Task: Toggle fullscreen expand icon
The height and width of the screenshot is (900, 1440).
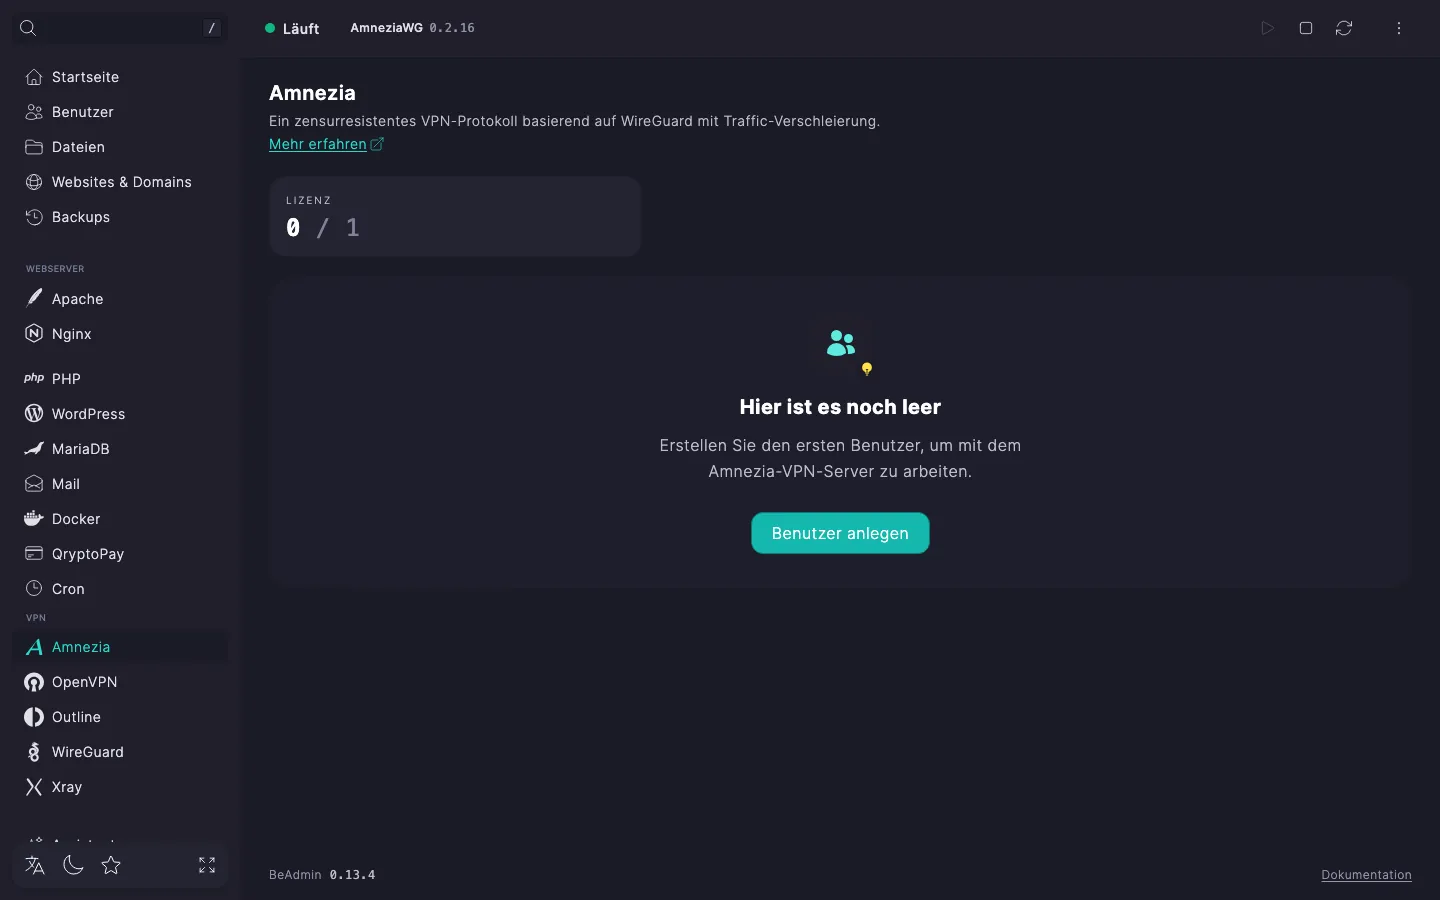Action: tap(207, 865)
